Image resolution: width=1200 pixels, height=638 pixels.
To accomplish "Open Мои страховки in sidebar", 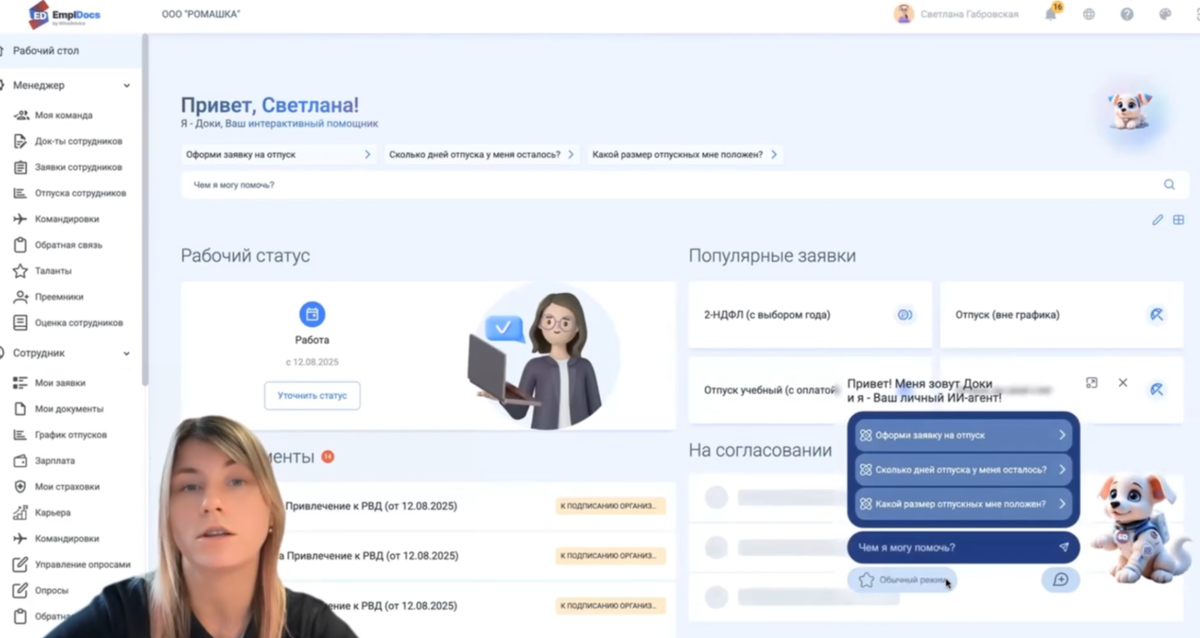I will coord(67,487).
